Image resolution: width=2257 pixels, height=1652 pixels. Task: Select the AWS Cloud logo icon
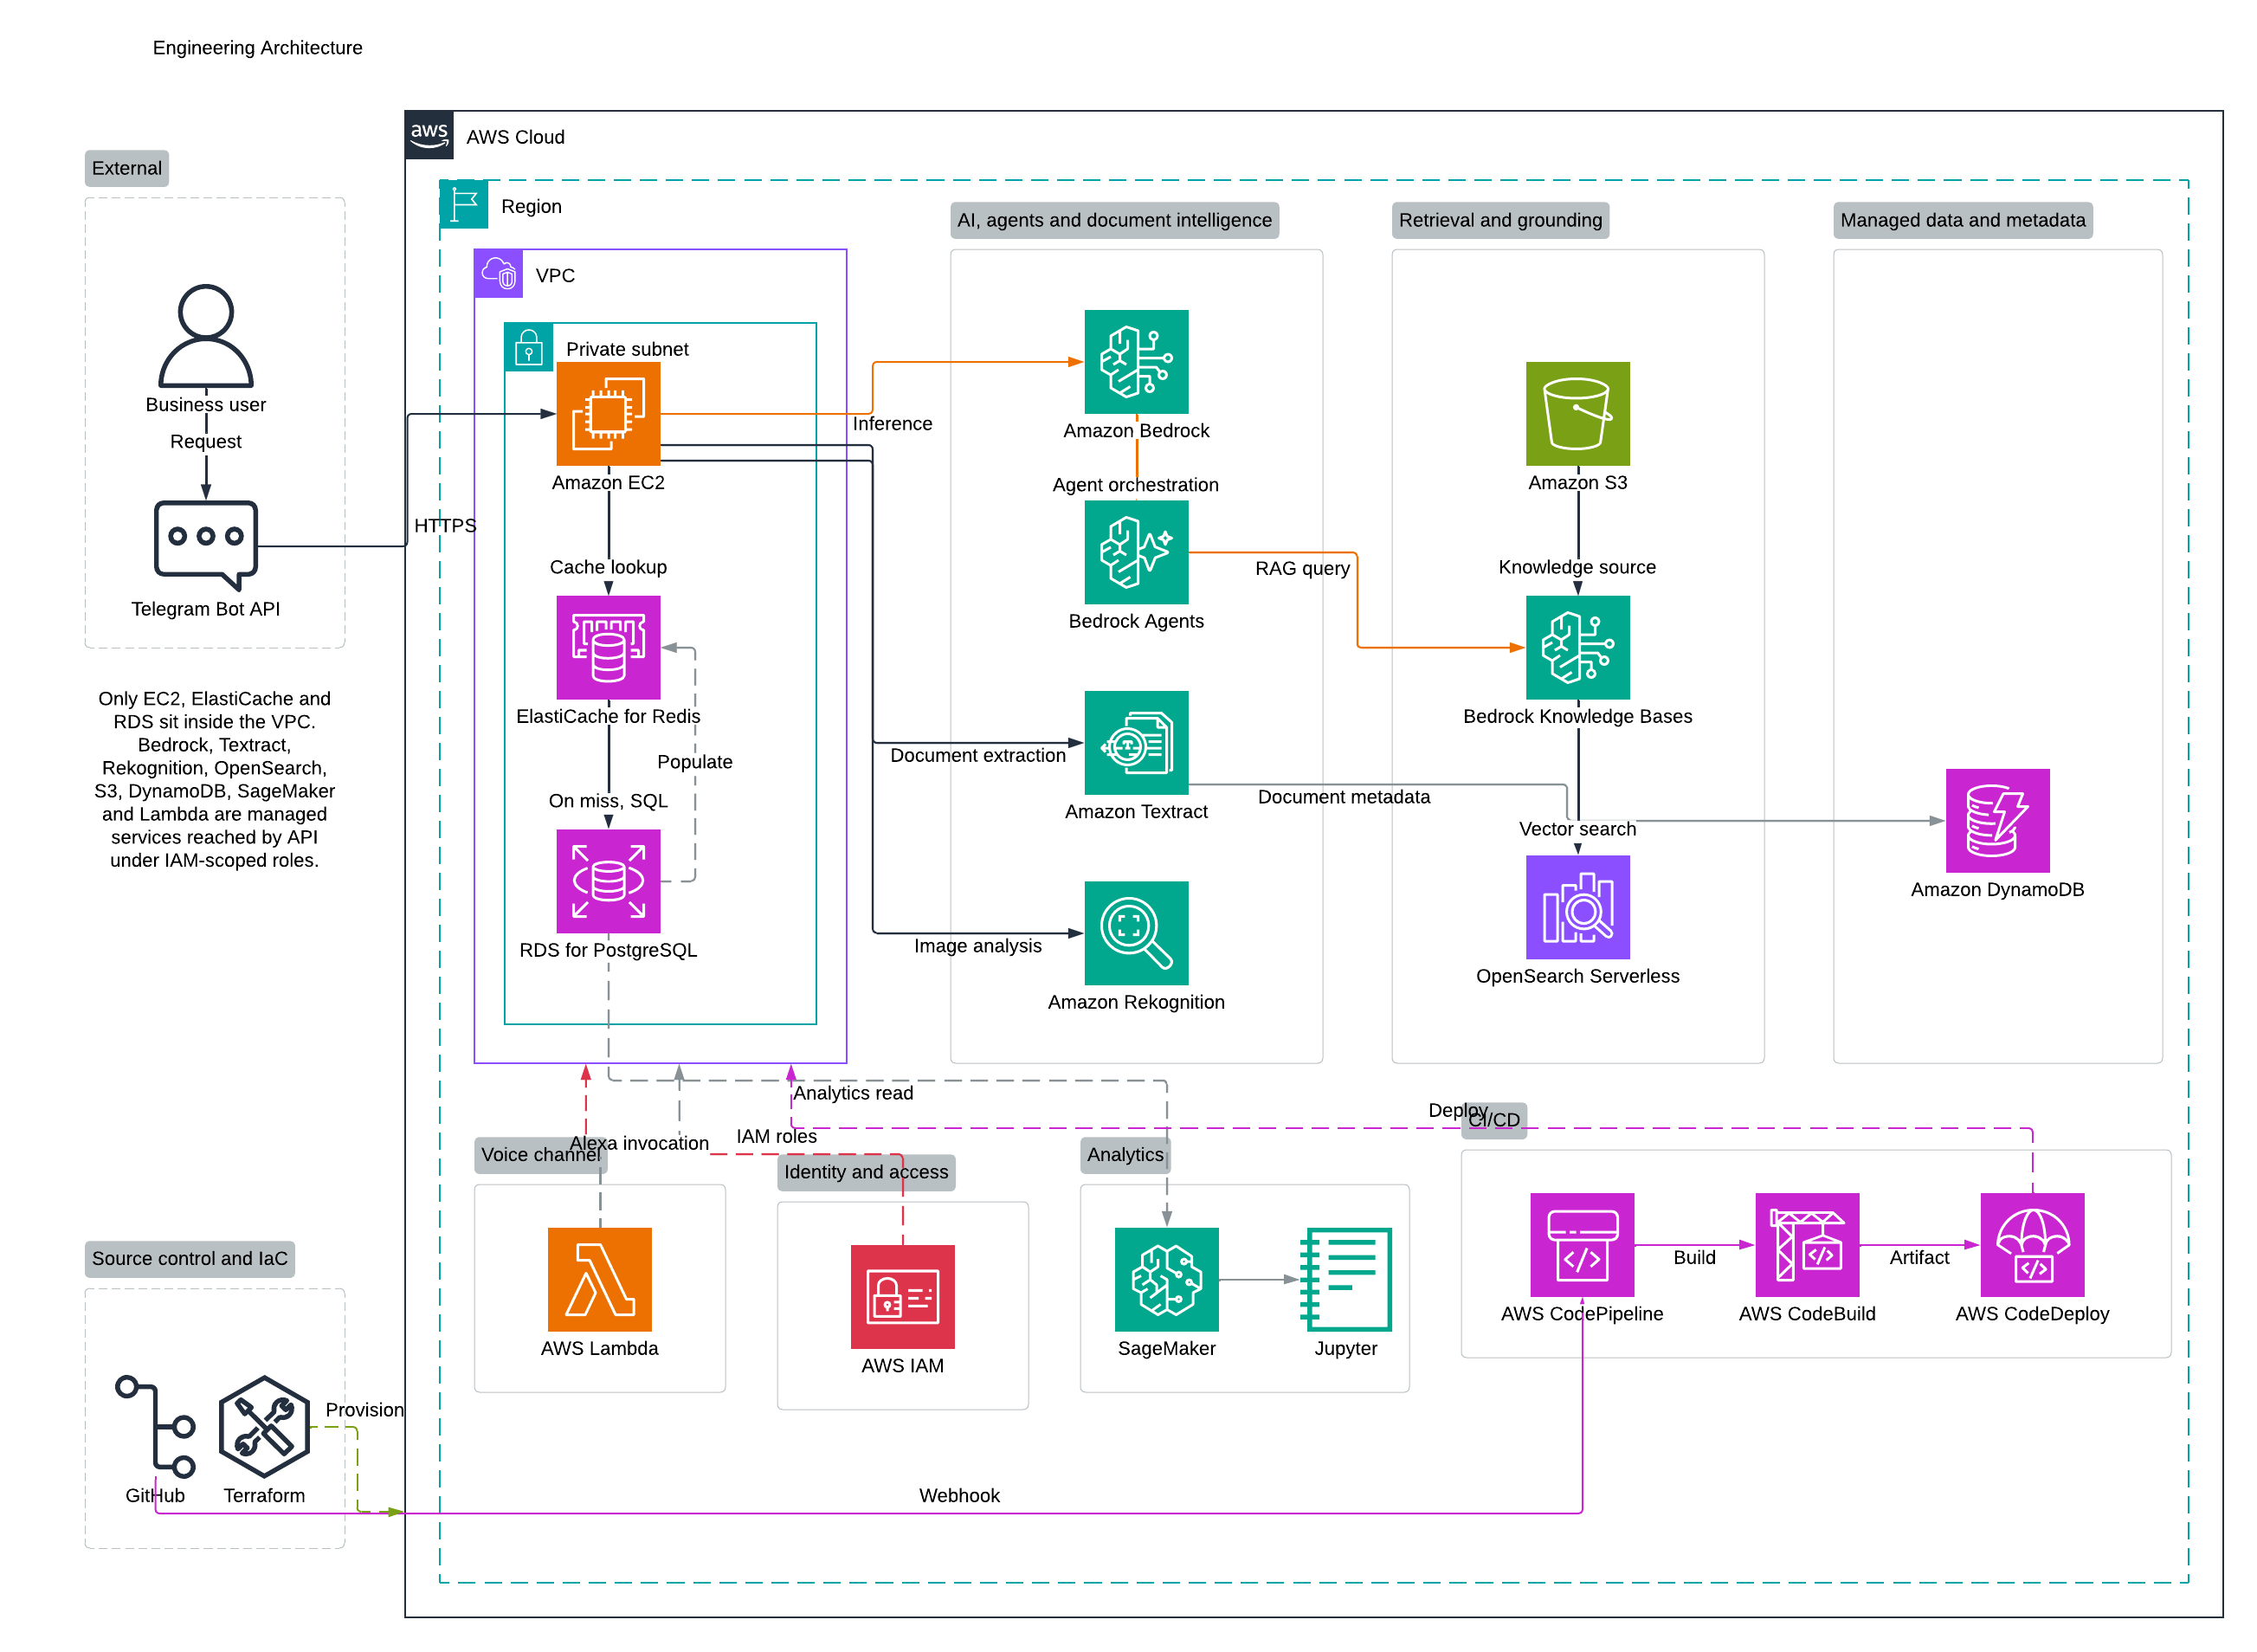(x=429, y=135)
